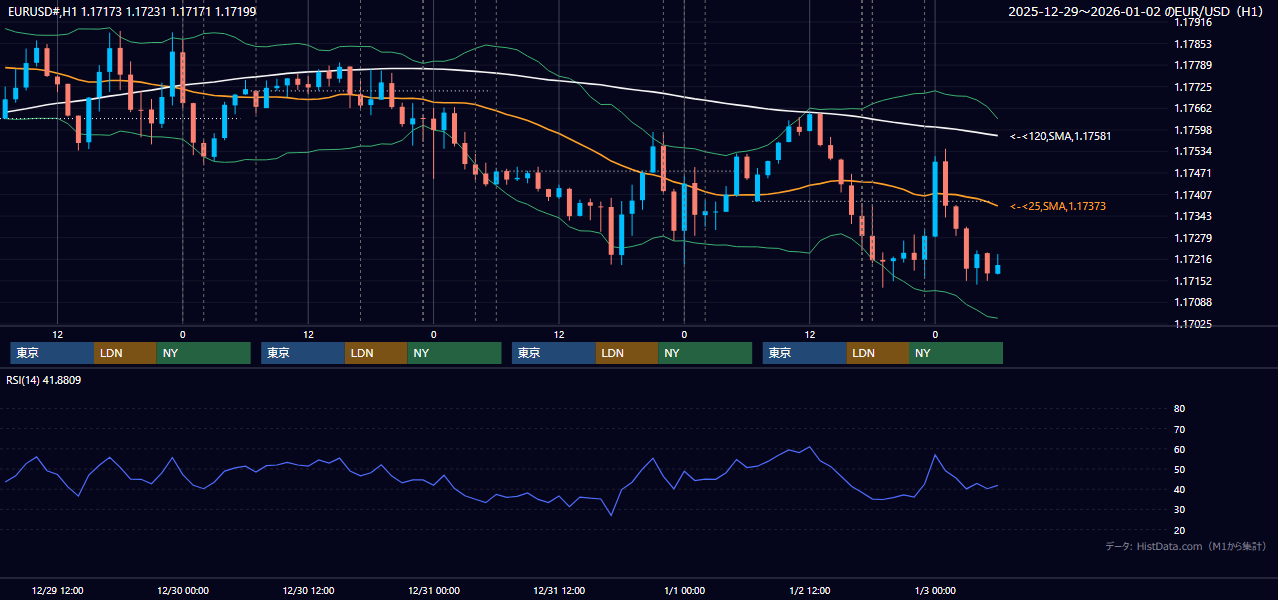Select the 120 SMA label reading 1.17581
1278x600 pixels.
point(1061,136)
